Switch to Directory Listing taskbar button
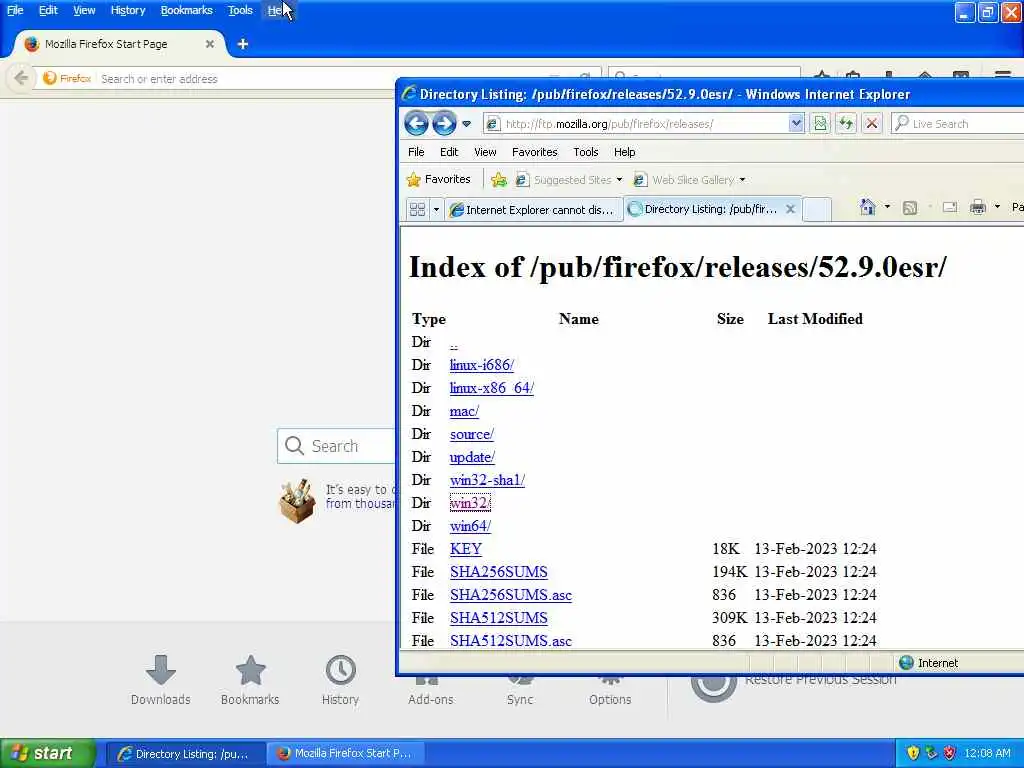The width and height of the screenshot is (1024, 768). pyautogui.click(x=185, y=754)
